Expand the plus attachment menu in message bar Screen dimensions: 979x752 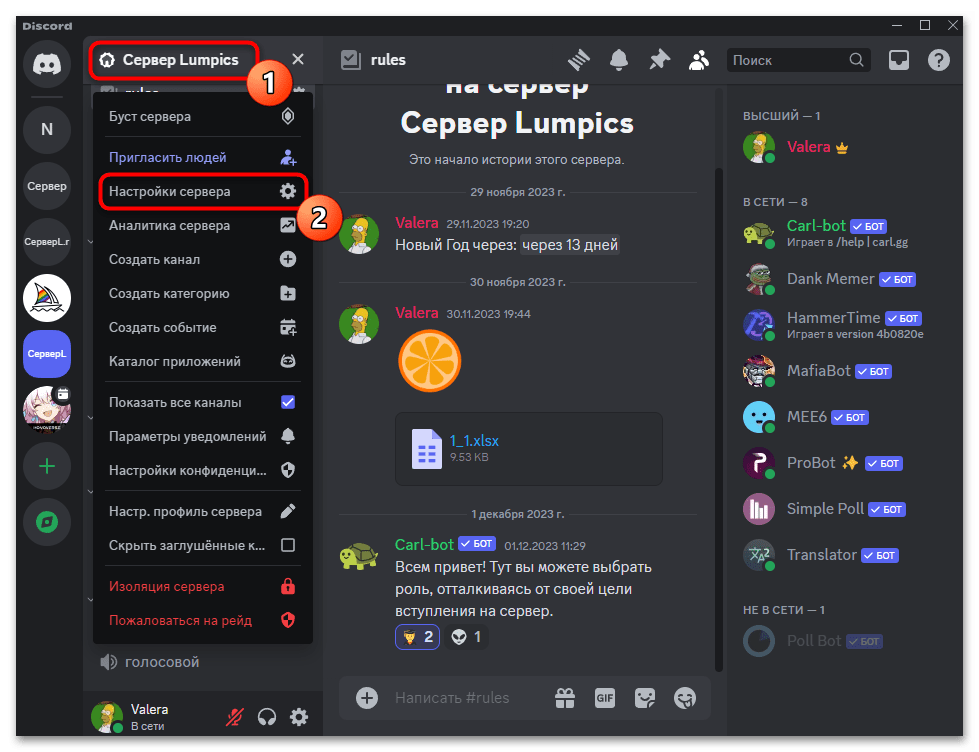pyautogui.click(x=367, y=698)
